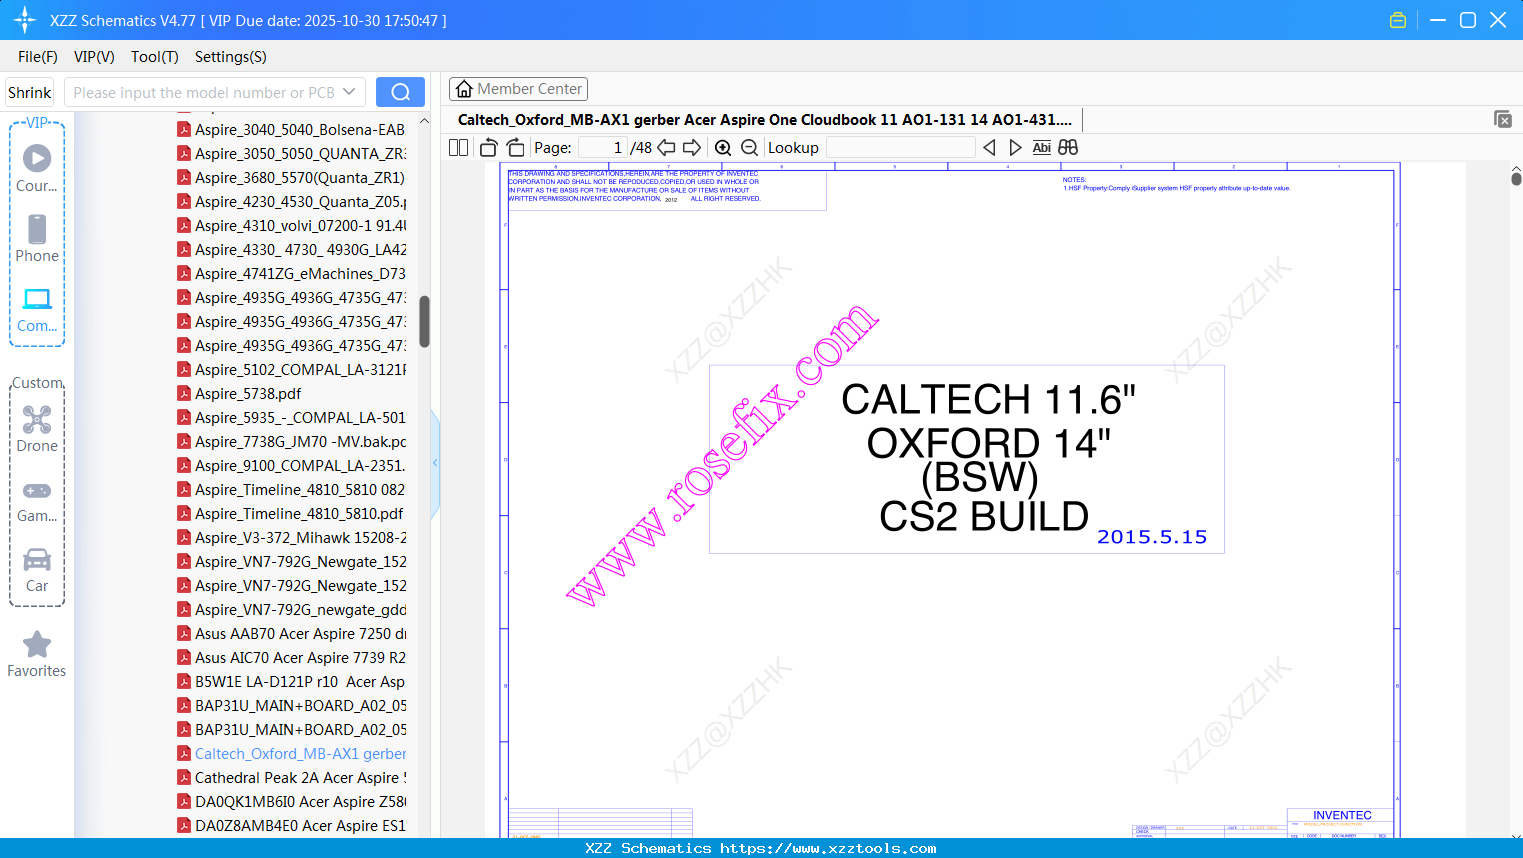The image size is (1523, 858).
Task: Find previous lookup match triangle
Action: [x=989, y=147]
